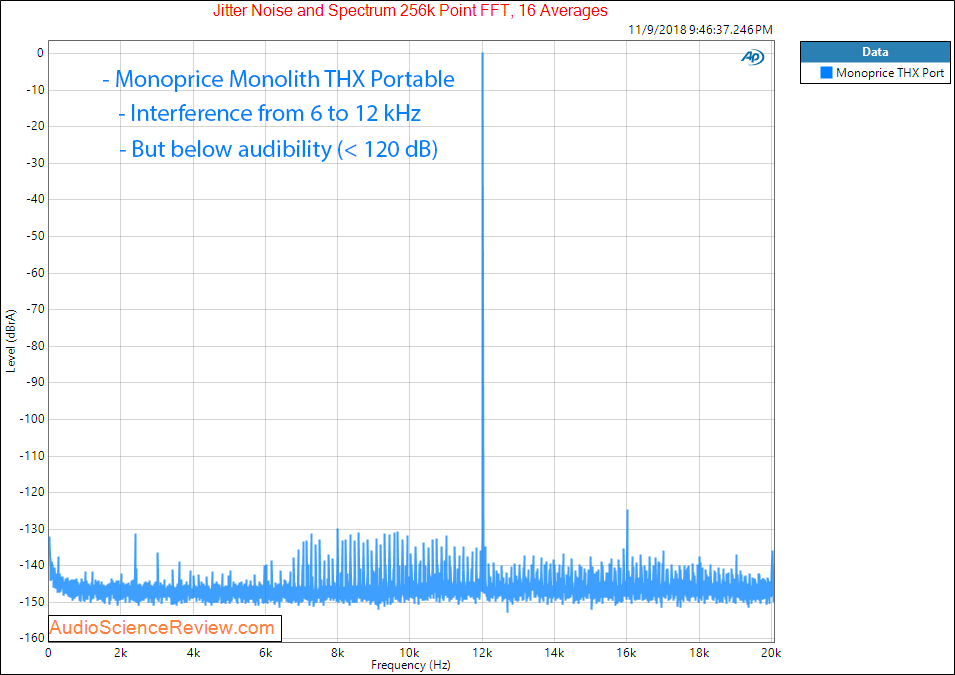Screen dimensions: 955x675
Task: Click the "- Monoprice Monolith THX Portable" annotation
Action: 278,79
